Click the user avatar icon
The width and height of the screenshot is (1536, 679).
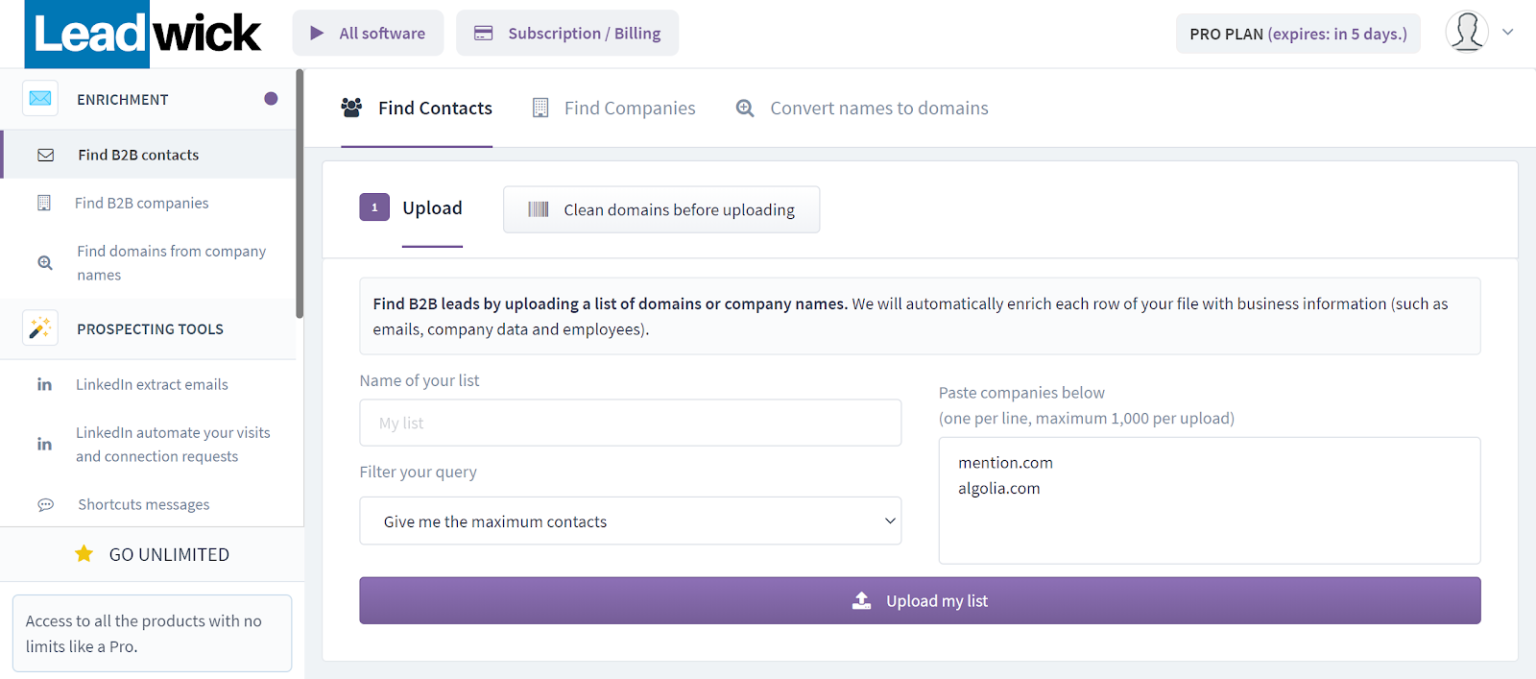1466,33
